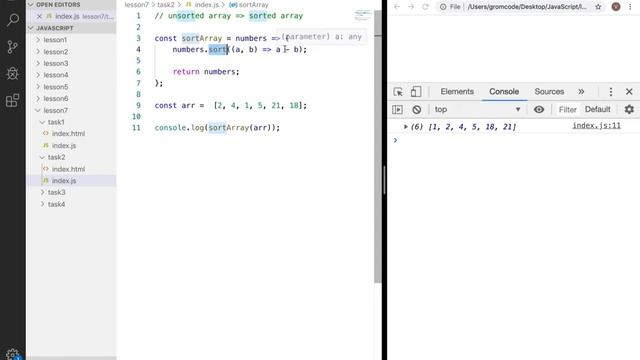This screenshot has height=360, width=640.
Task: Click 'const arr' declaration on line 9
Action: (x=175, y=105)
